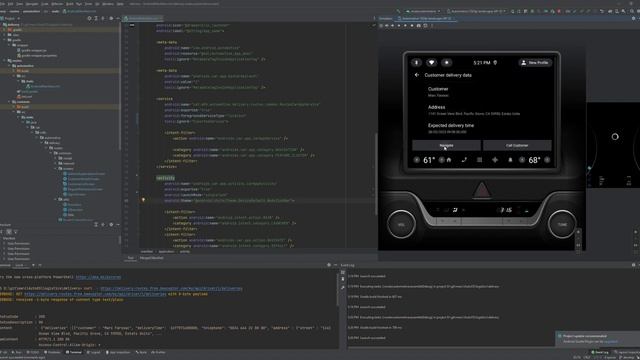
Task: Click the TUNE knob on the dashboard
Action: point(562,224)
